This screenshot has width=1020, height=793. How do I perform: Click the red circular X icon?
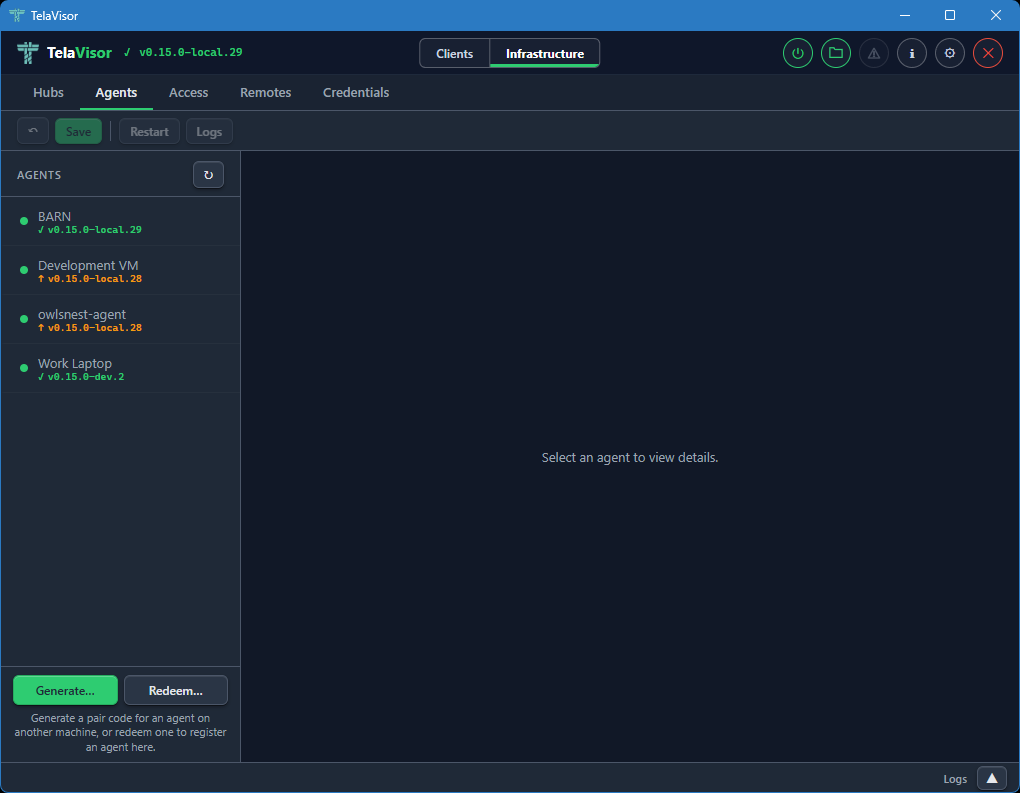click(x=987, y=53)
